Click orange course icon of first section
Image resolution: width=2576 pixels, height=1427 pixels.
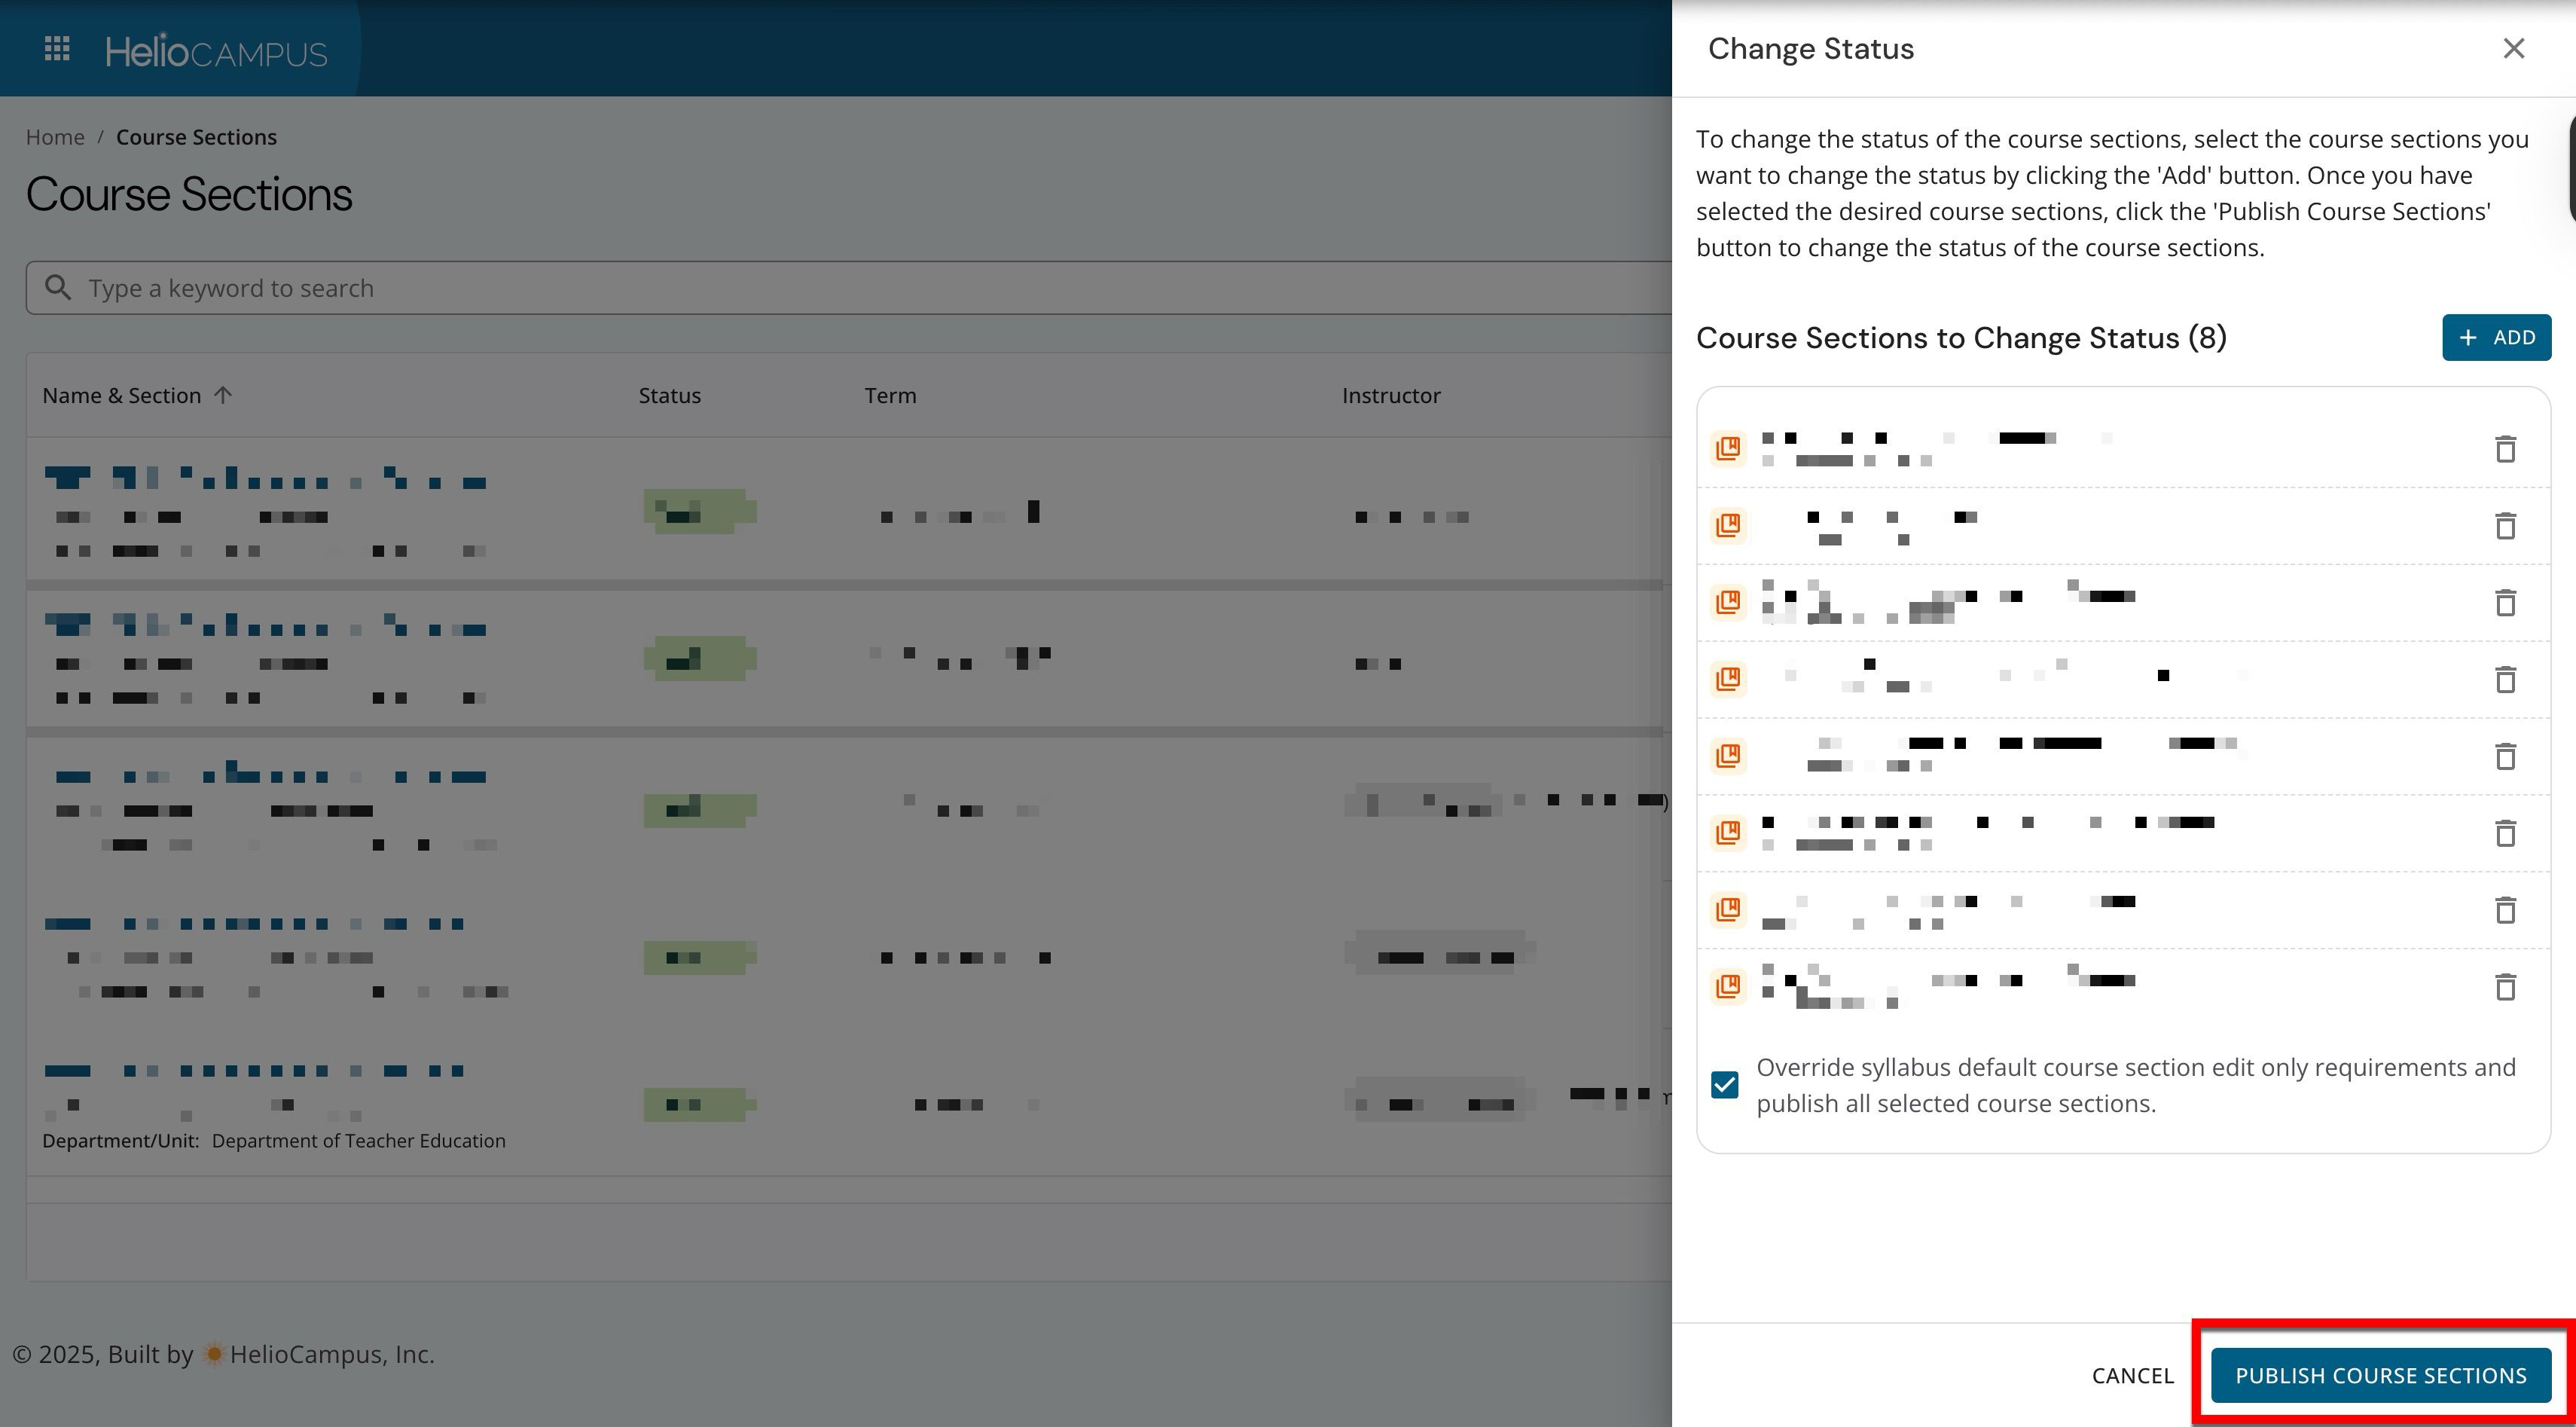pos(1728,448)
